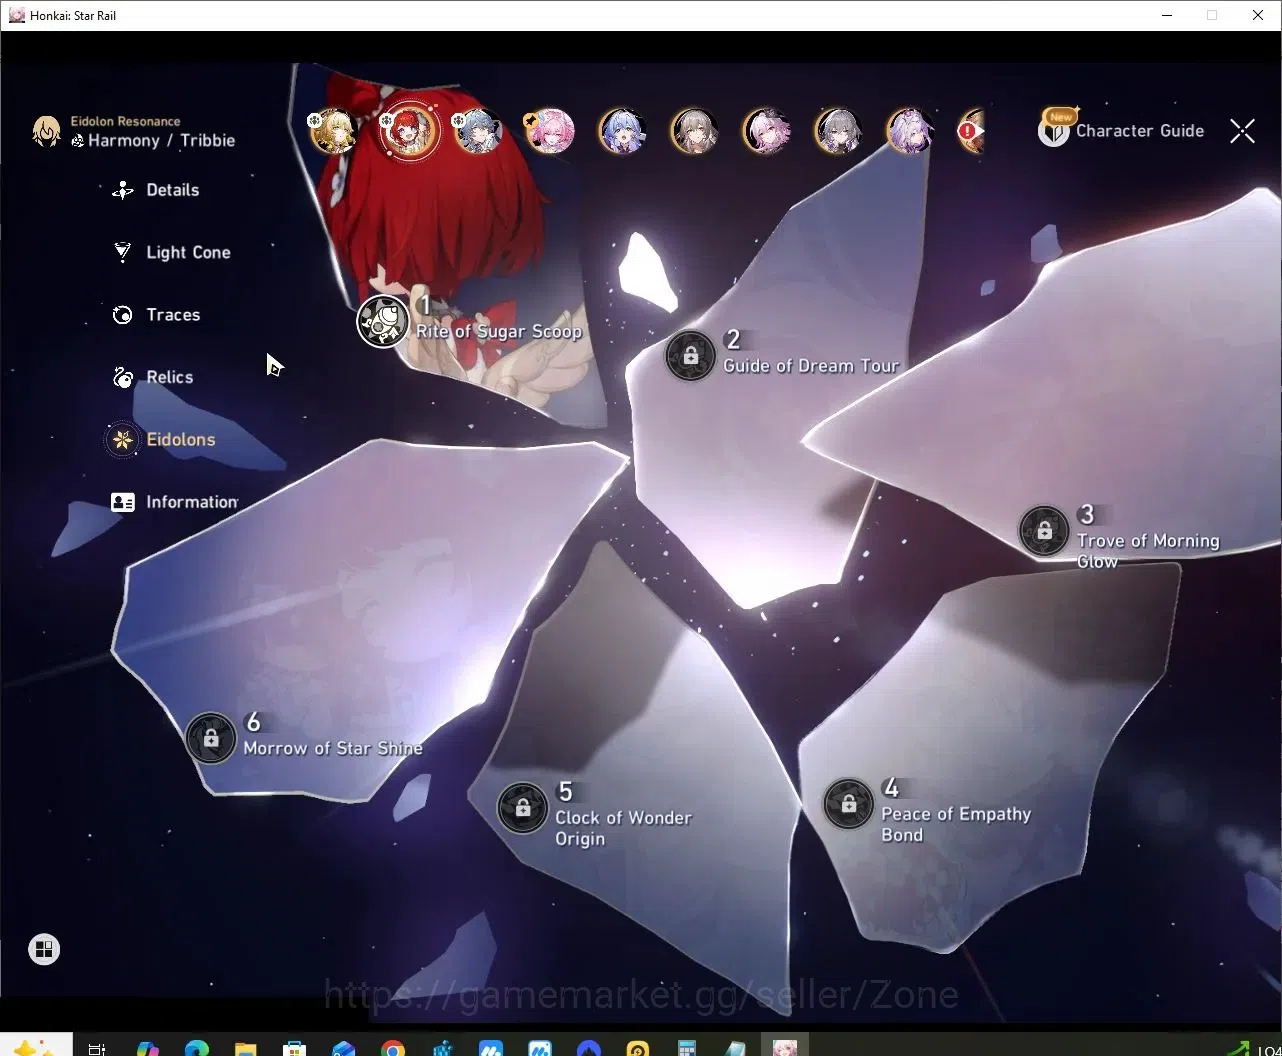The image size is (1282, 1056).
Task: Switch to the blonde-haired character avatar
Action: (x=334, y=131)
